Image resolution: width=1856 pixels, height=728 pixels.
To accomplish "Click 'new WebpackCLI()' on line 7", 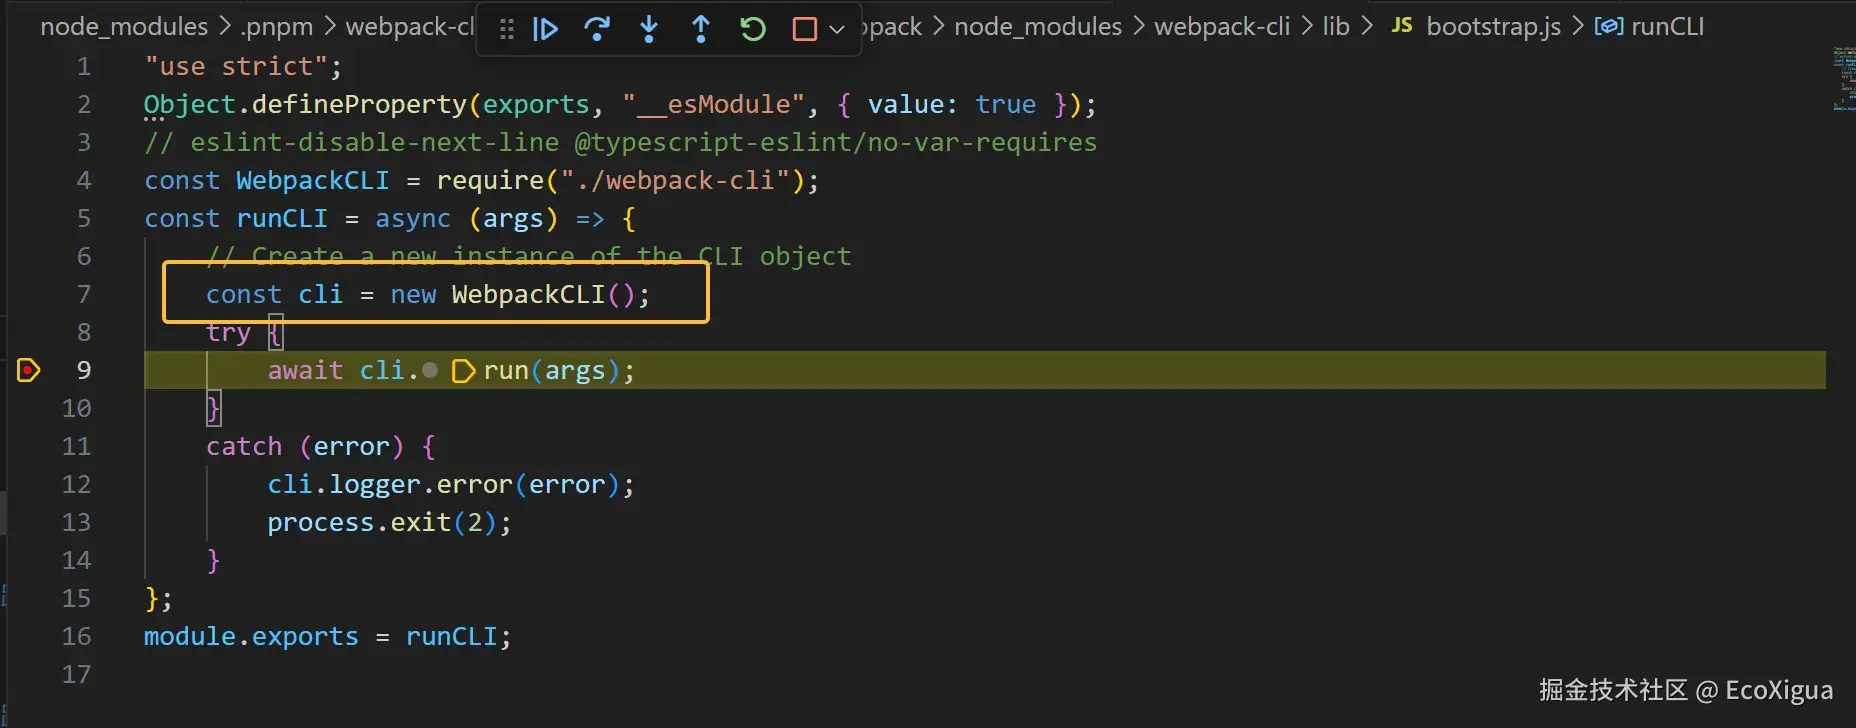I will coord(513,294).
